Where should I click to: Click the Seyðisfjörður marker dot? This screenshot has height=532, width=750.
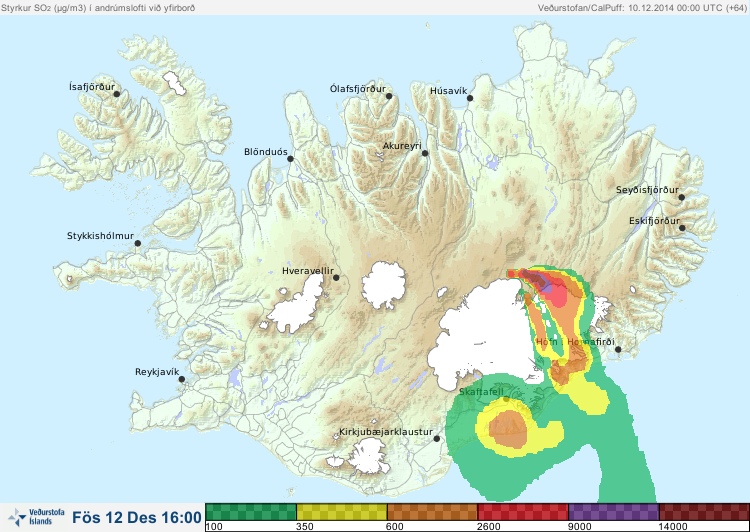(682, 197)
